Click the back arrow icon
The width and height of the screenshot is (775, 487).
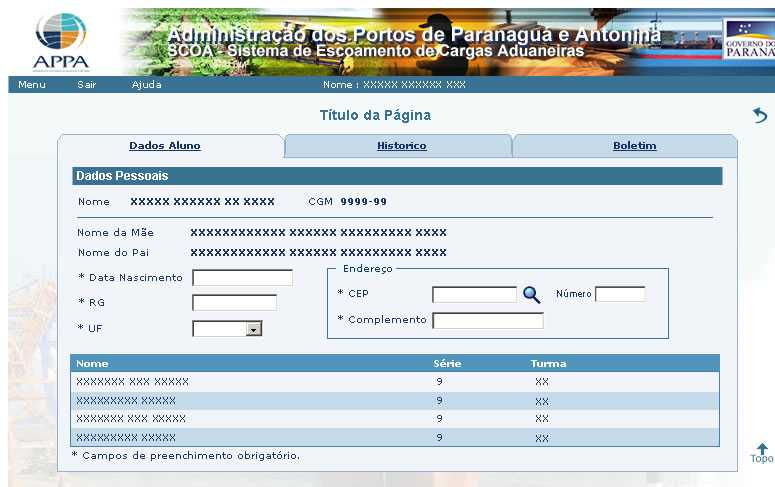760,116
